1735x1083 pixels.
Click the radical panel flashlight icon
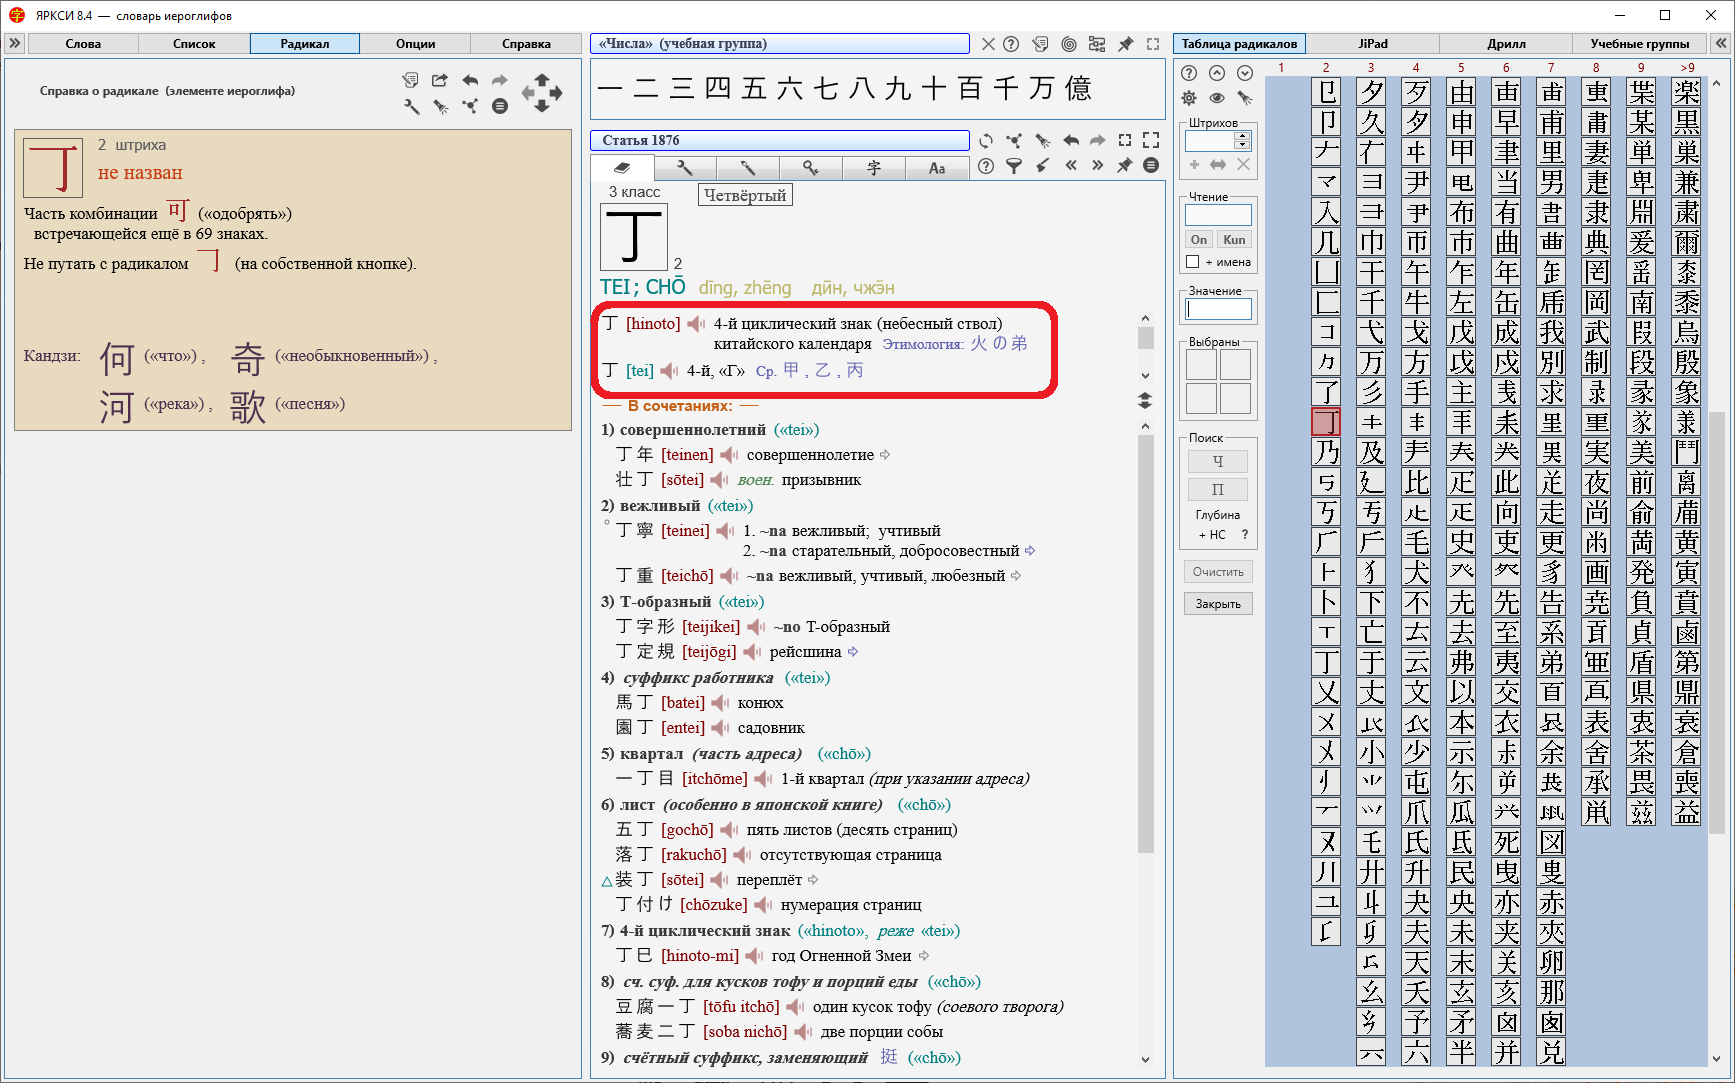pos(440,106)
